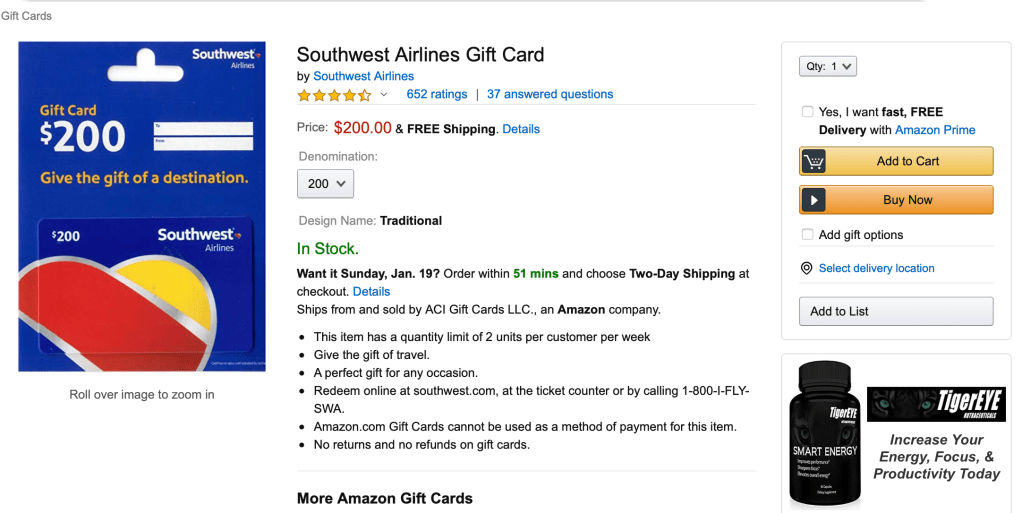This screenshot has width=1022, height=513.
Task: Click the star rating icons
Action: pos(334,95)
